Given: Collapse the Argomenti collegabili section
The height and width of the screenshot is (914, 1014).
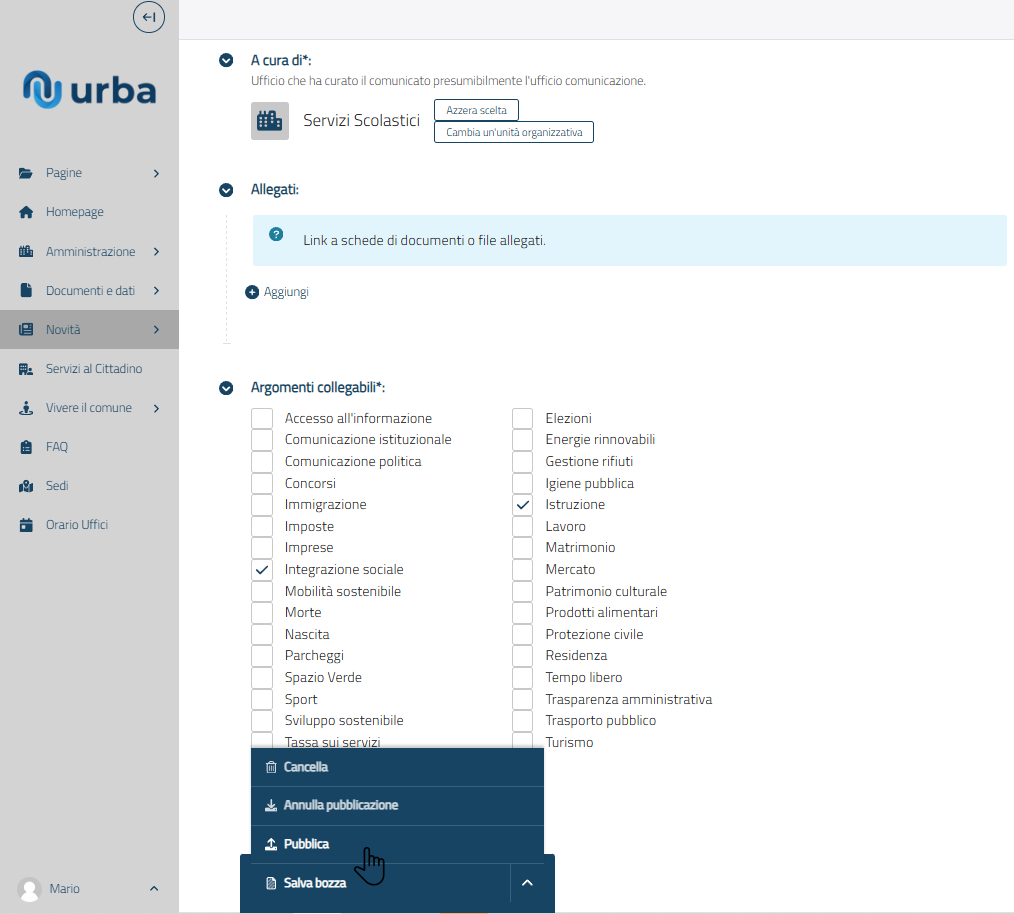Looking at the screenshot, I should coord(226,387).
